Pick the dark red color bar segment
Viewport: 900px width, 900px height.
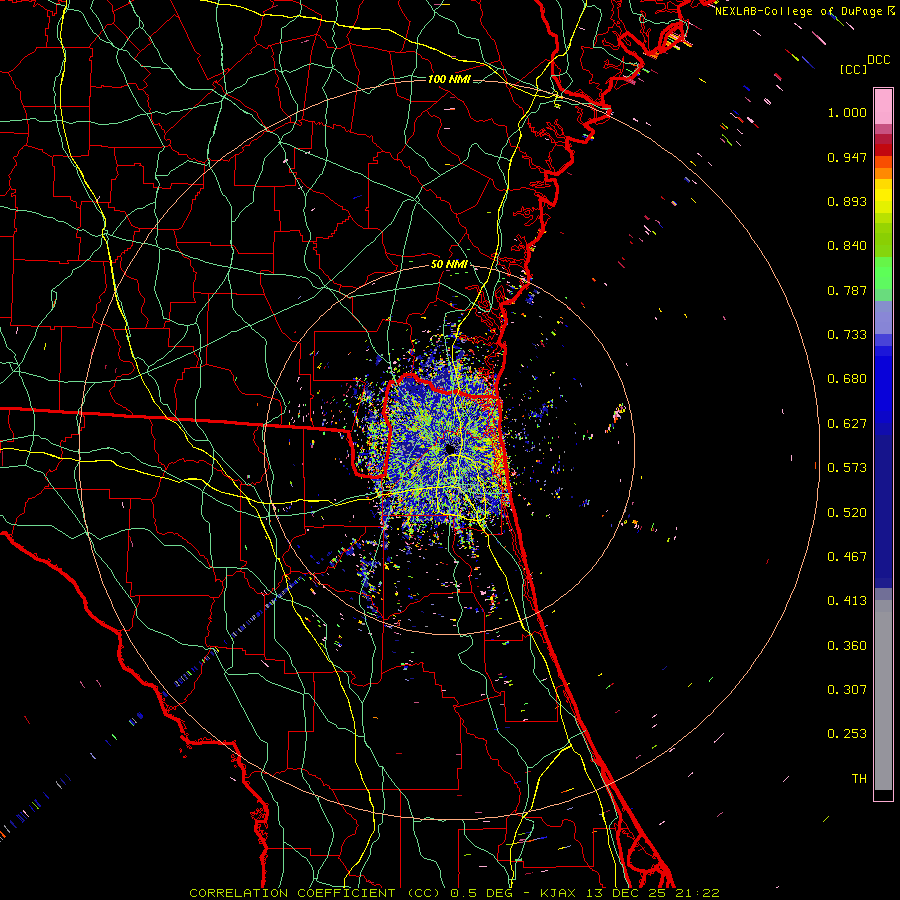point(883,150)
